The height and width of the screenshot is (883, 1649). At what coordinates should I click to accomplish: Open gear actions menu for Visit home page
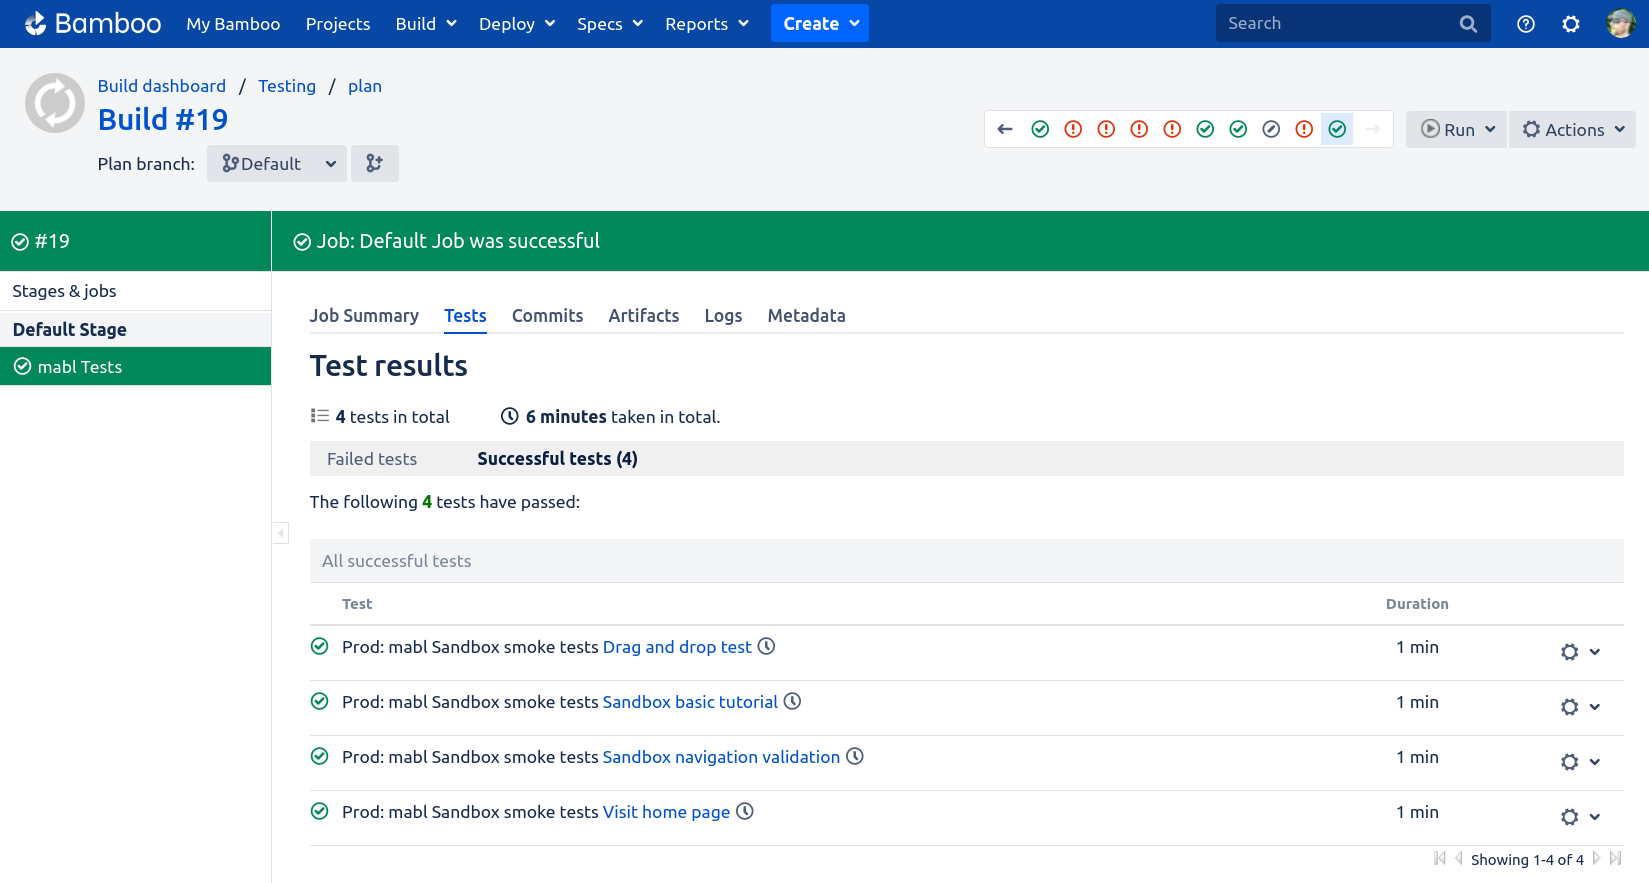(x=1580, y=817)
